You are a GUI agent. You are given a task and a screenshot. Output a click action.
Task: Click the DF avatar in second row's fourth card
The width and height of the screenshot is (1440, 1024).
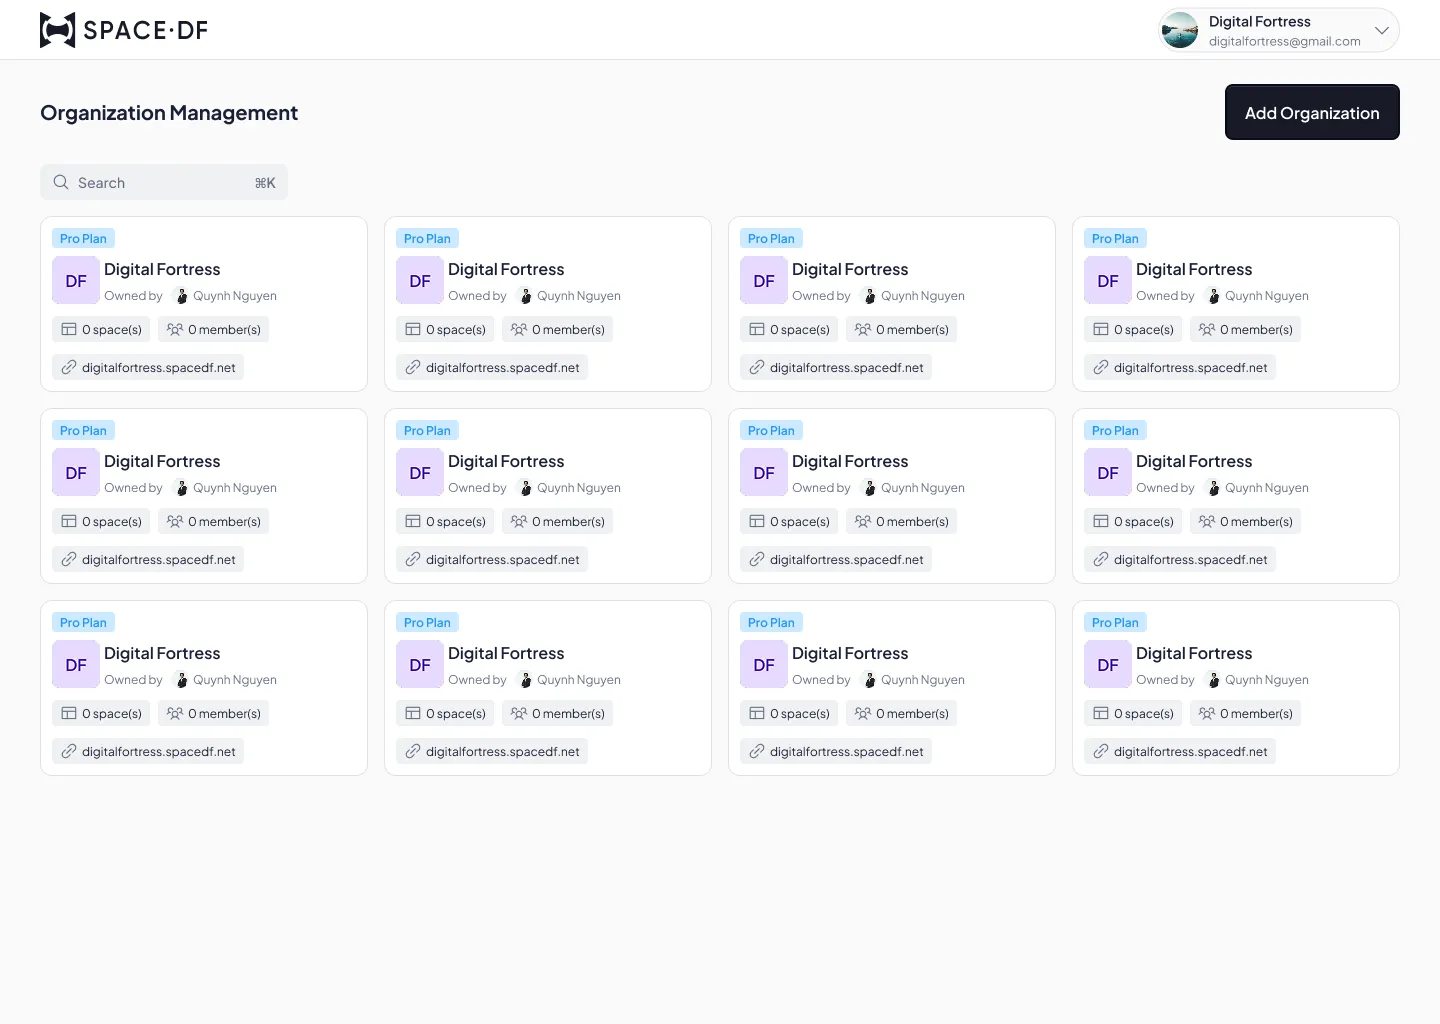point(1108,473)
